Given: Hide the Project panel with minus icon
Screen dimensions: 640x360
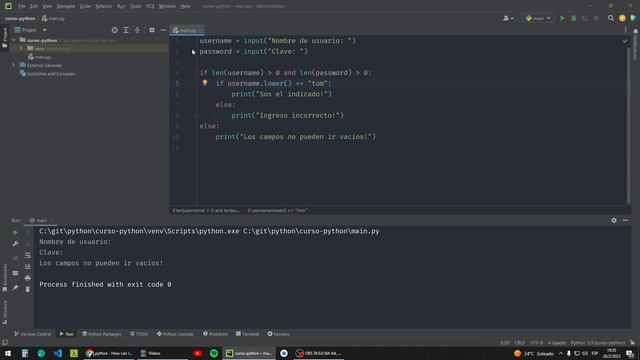Looking at the screenshot, I should click(x=163, y=30).
